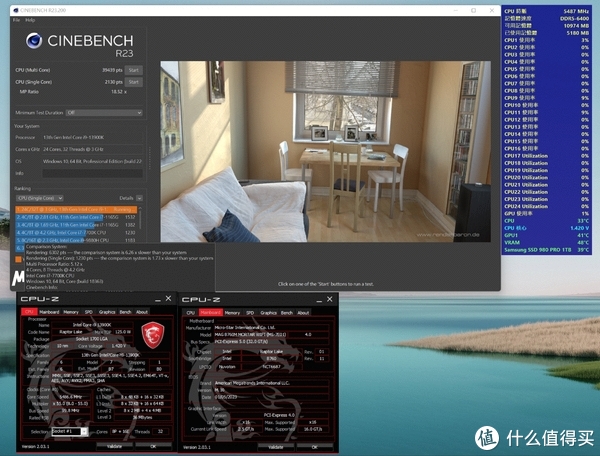The width and height of the screenshot is (600, 456).
Task: Select the i9-9880H ranking row
Action: 76,240
